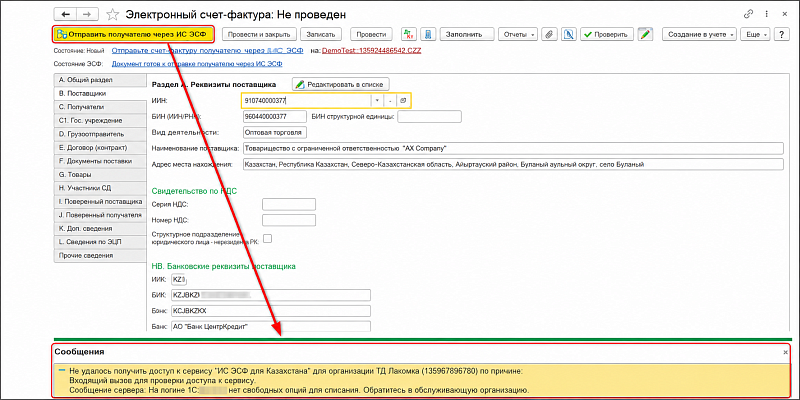Switch to J. Поверенный получателя tab

pyautogui.click(x=100, y=215)
